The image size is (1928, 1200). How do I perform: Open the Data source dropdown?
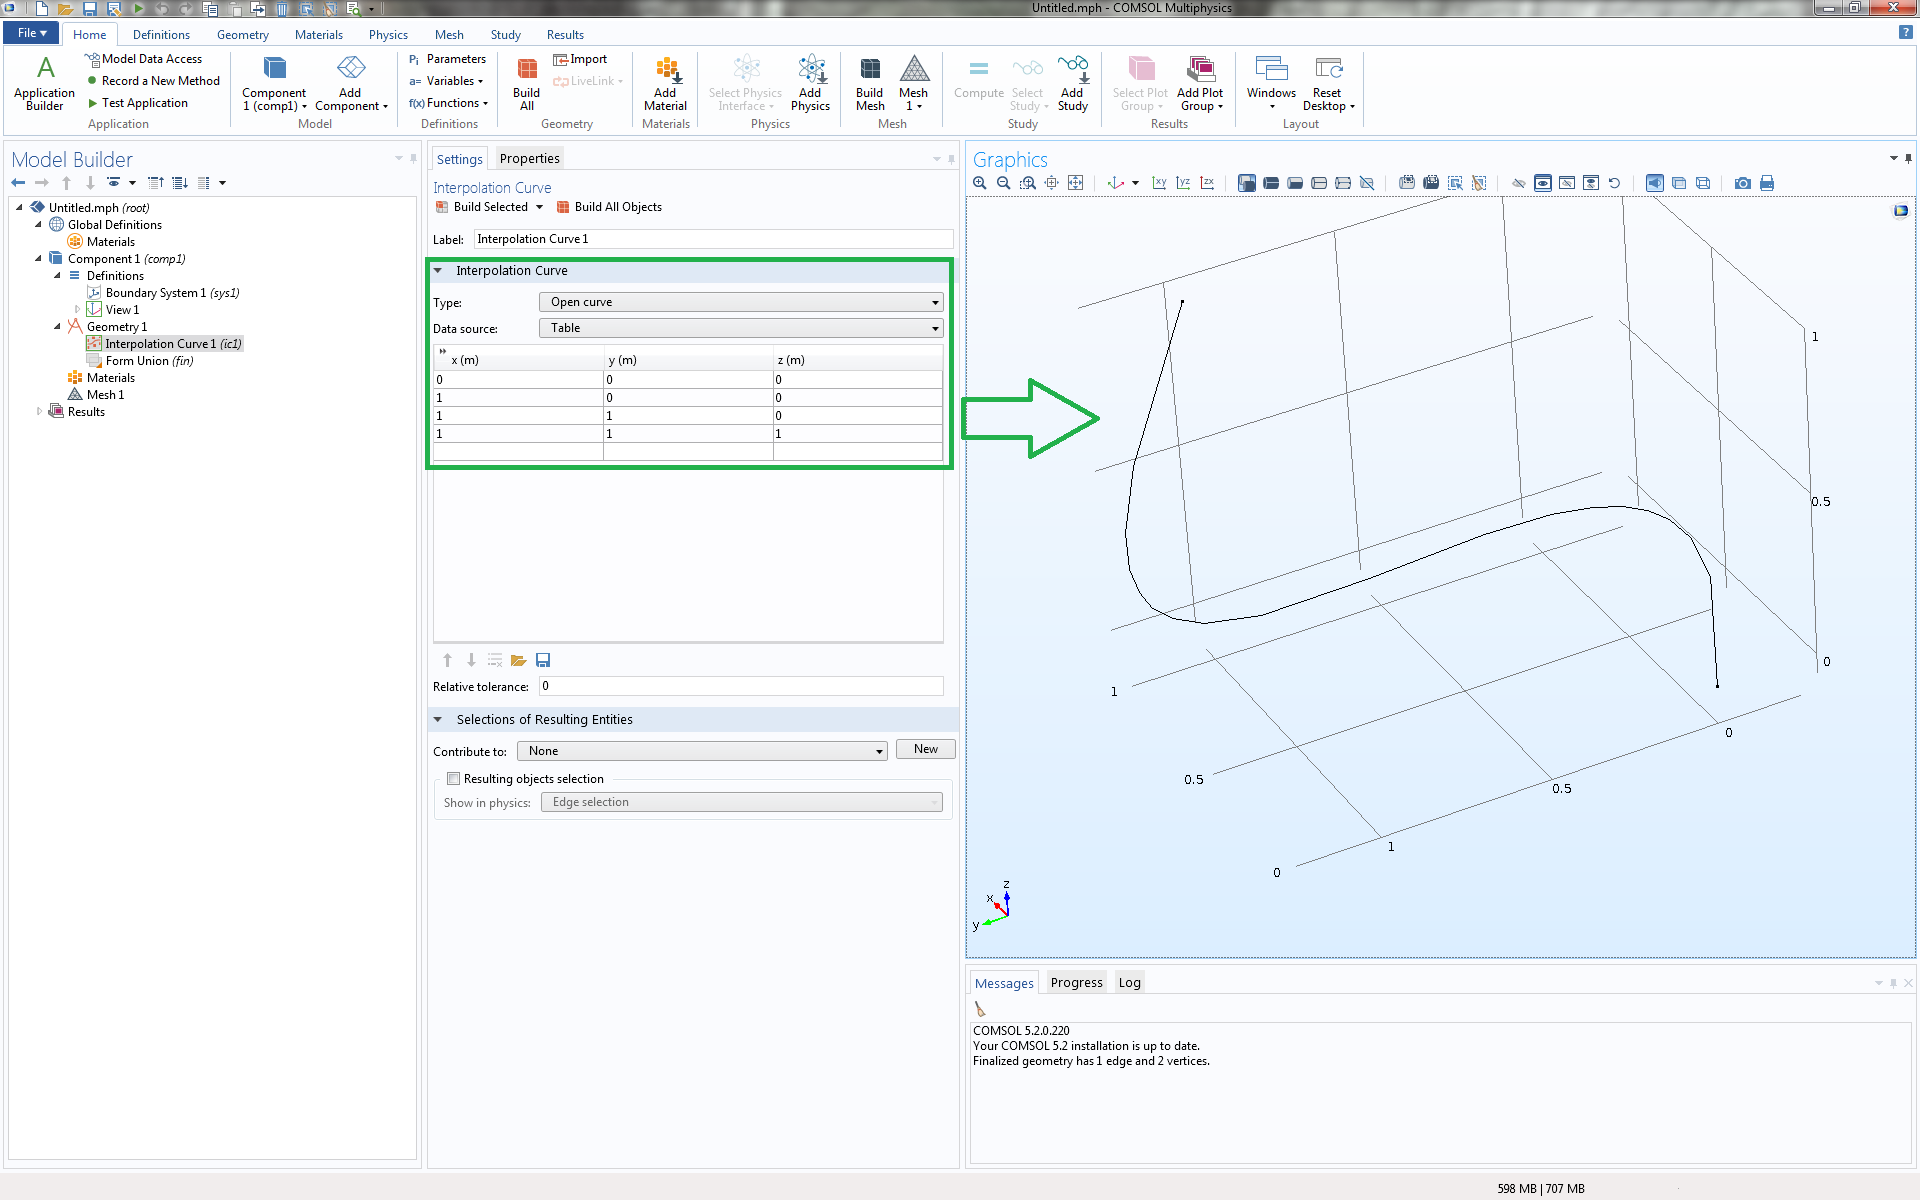click(740, 328)
